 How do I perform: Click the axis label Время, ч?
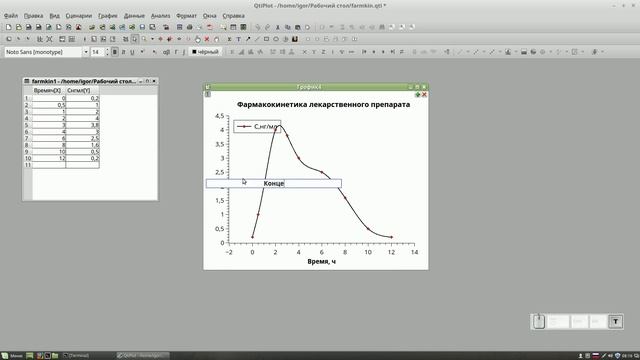(322, 261)
